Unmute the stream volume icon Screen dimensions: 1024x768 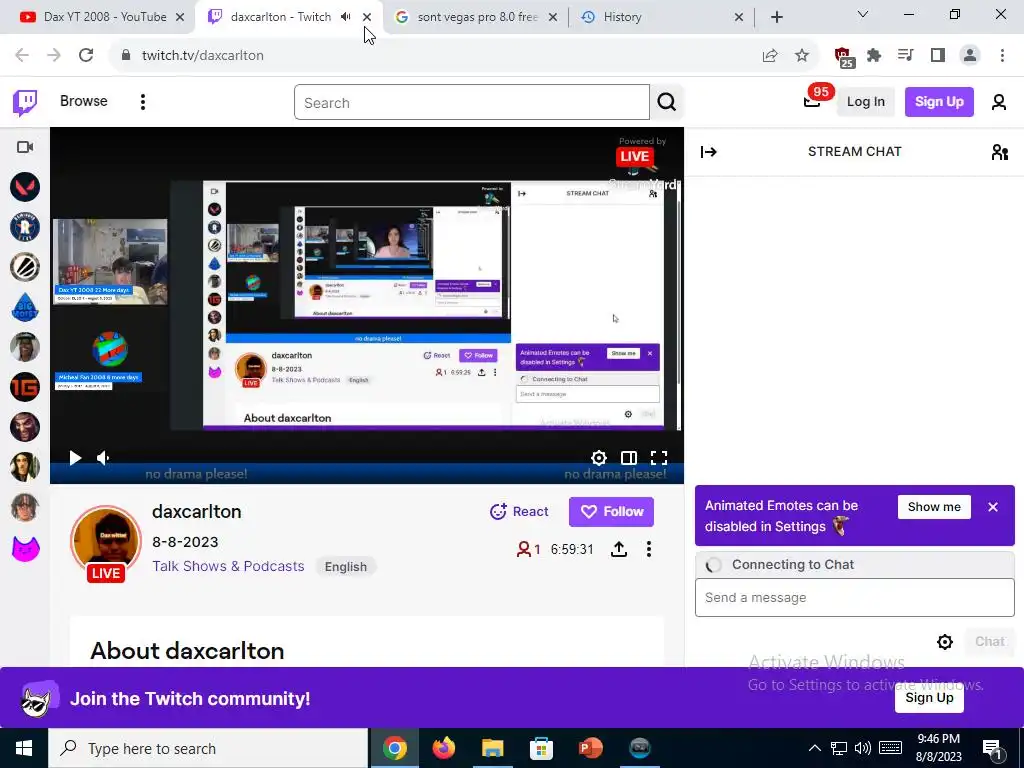103,458
